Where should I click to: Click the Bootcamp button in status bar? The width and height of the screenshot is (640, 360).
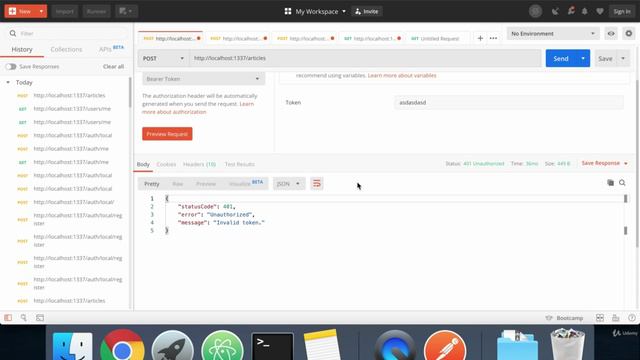564,318
